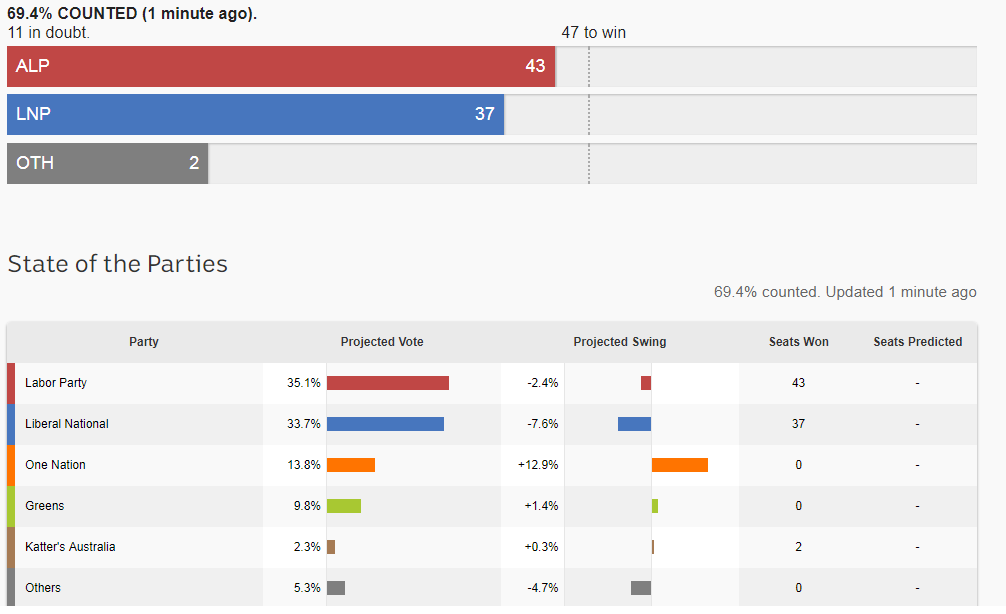
Task: Click the Seats Predicted column header
Action: pyautogui.click(x=917, y=342)
